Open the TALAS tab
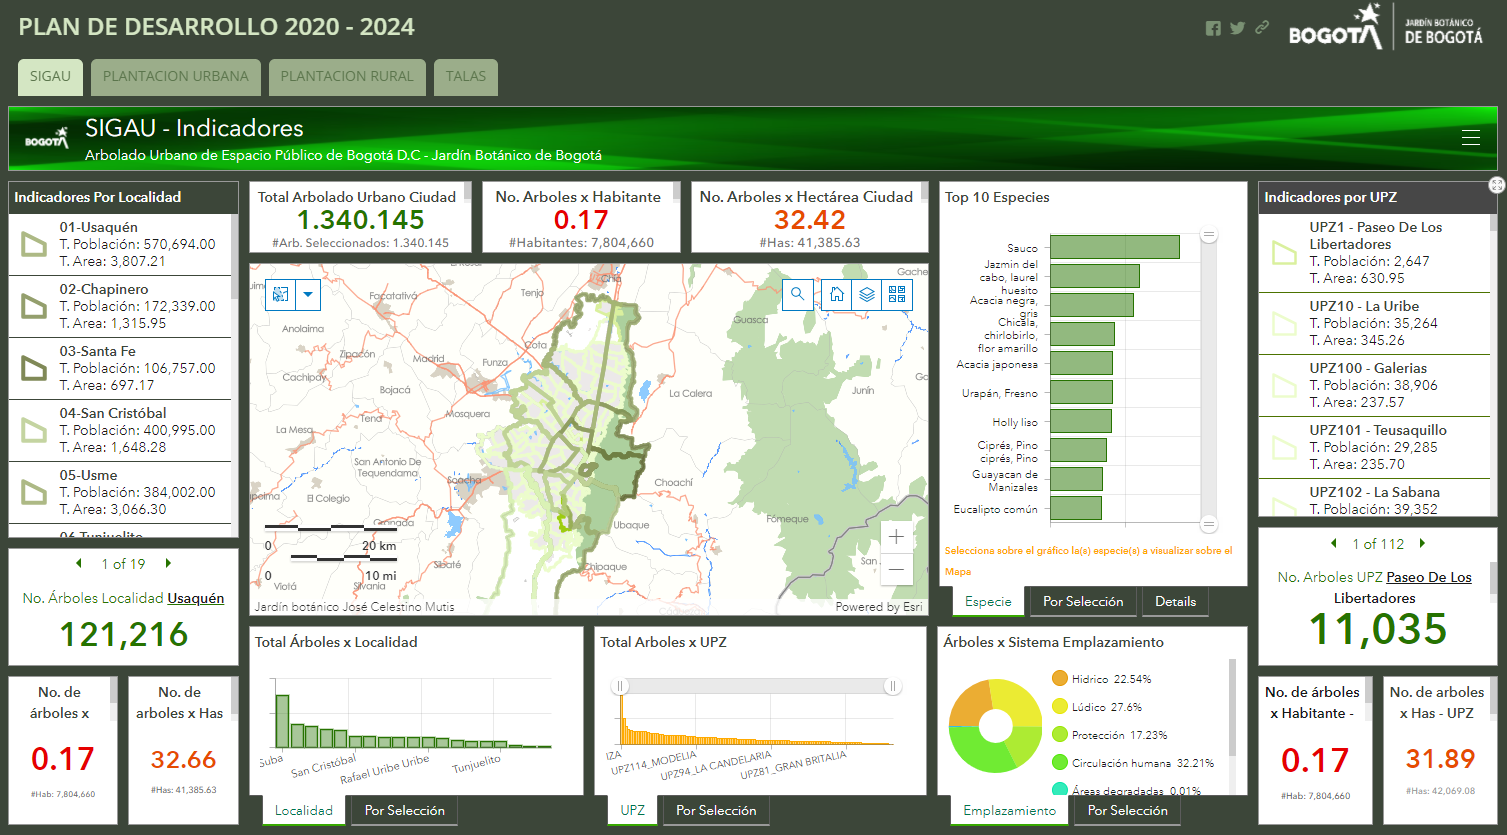This screenshot has height=835, width=1507. [466, 77]
